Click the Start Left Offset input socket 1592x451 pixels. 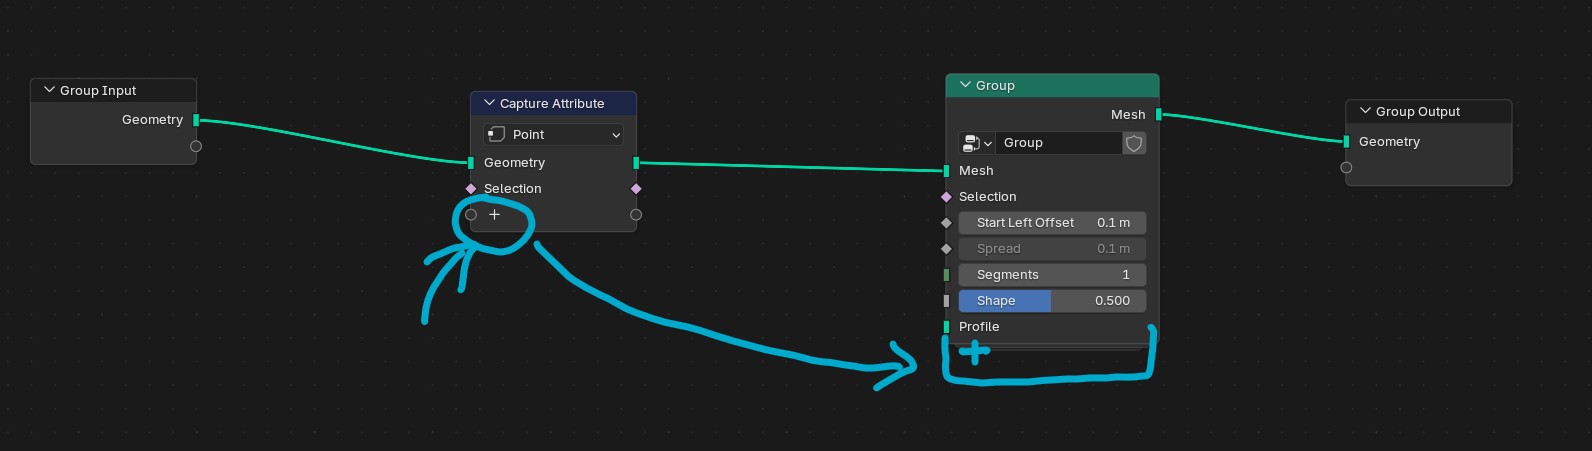tap(946, 223)
